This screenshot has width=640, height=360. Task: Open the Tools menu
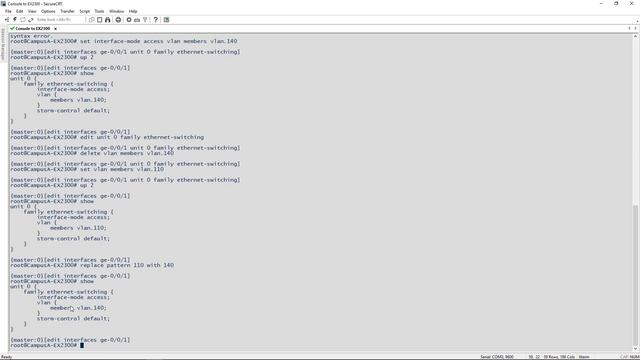99,11
